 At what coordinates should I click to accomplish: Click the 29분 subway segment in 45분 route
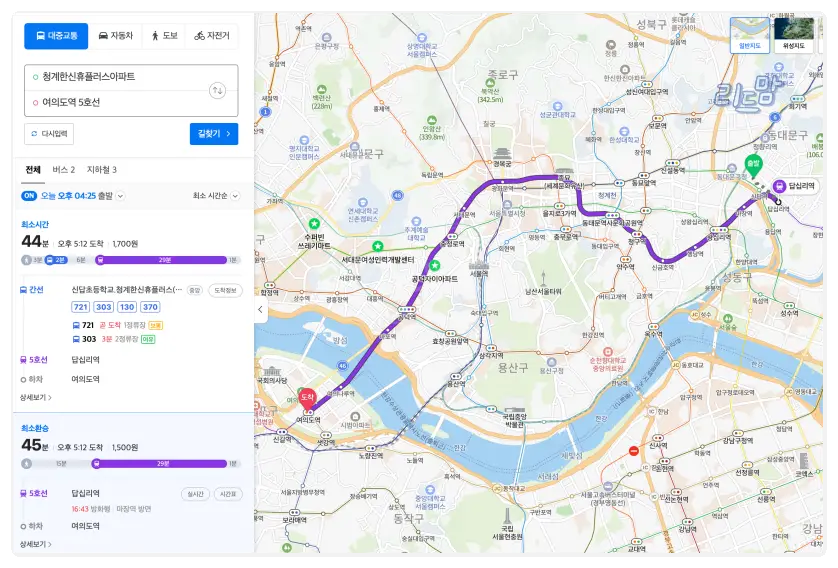click(x=159, y=464)
